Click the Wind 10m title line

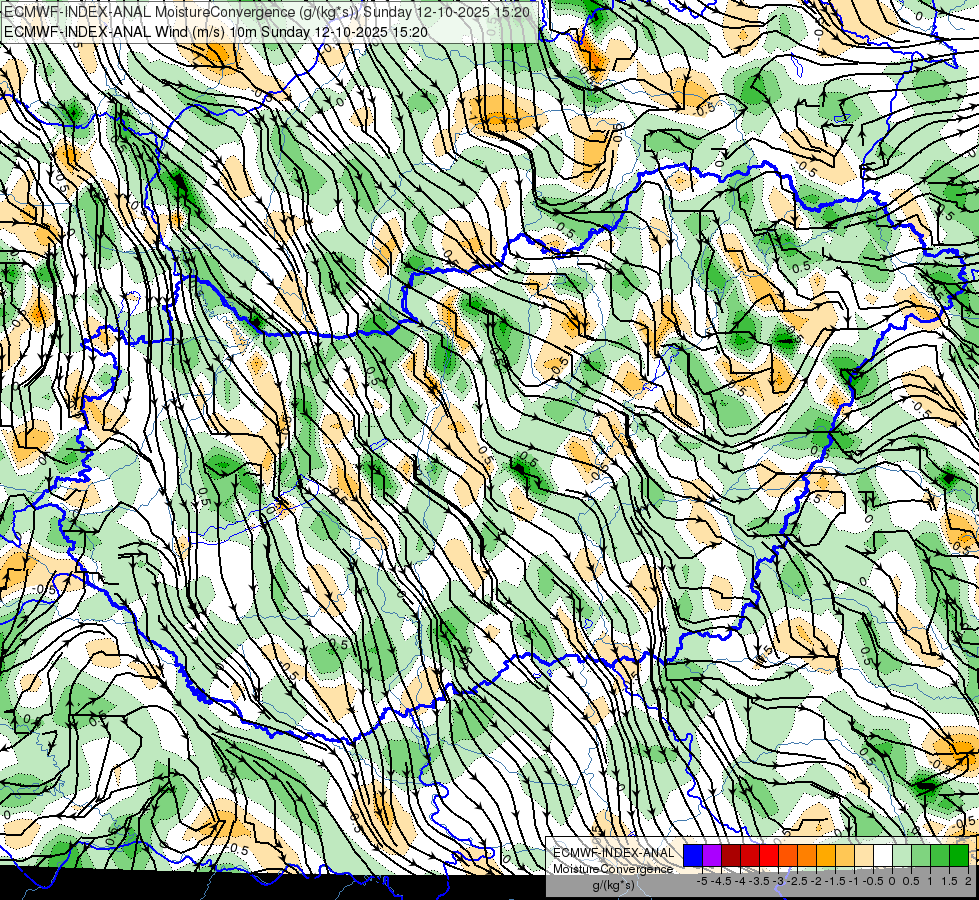pos(216,31)
